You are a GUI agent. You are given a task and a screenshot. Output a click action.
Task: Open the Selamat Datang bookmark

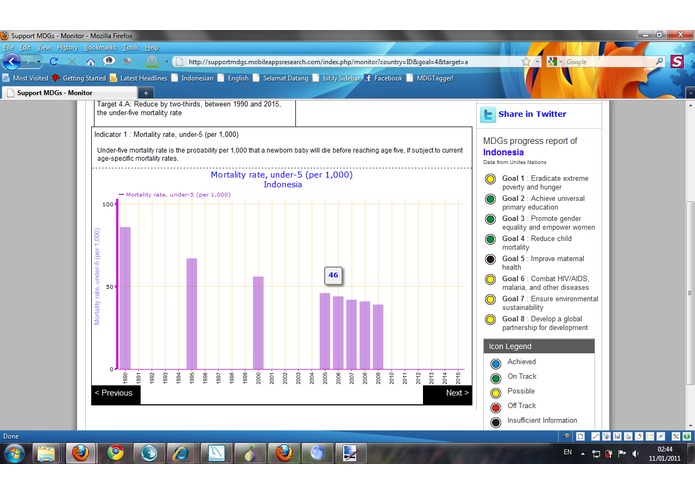pyautogui.click(x=281, y=78)
